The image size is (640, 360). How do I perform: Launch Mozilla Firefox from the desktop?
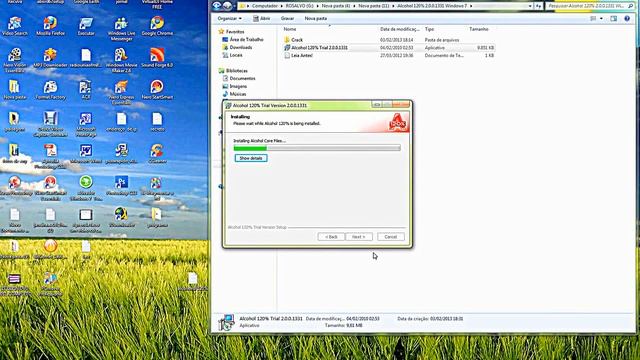[50, 26]
